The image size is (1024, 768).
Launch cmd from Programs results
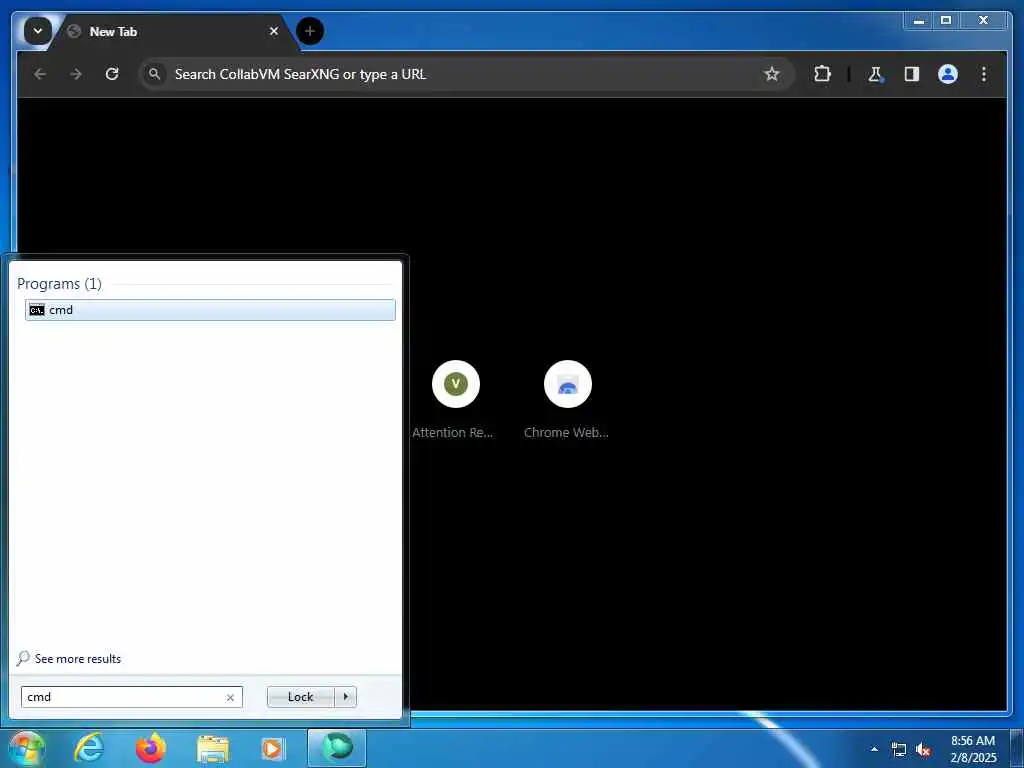pyautogui.click(x=210, y=310)
